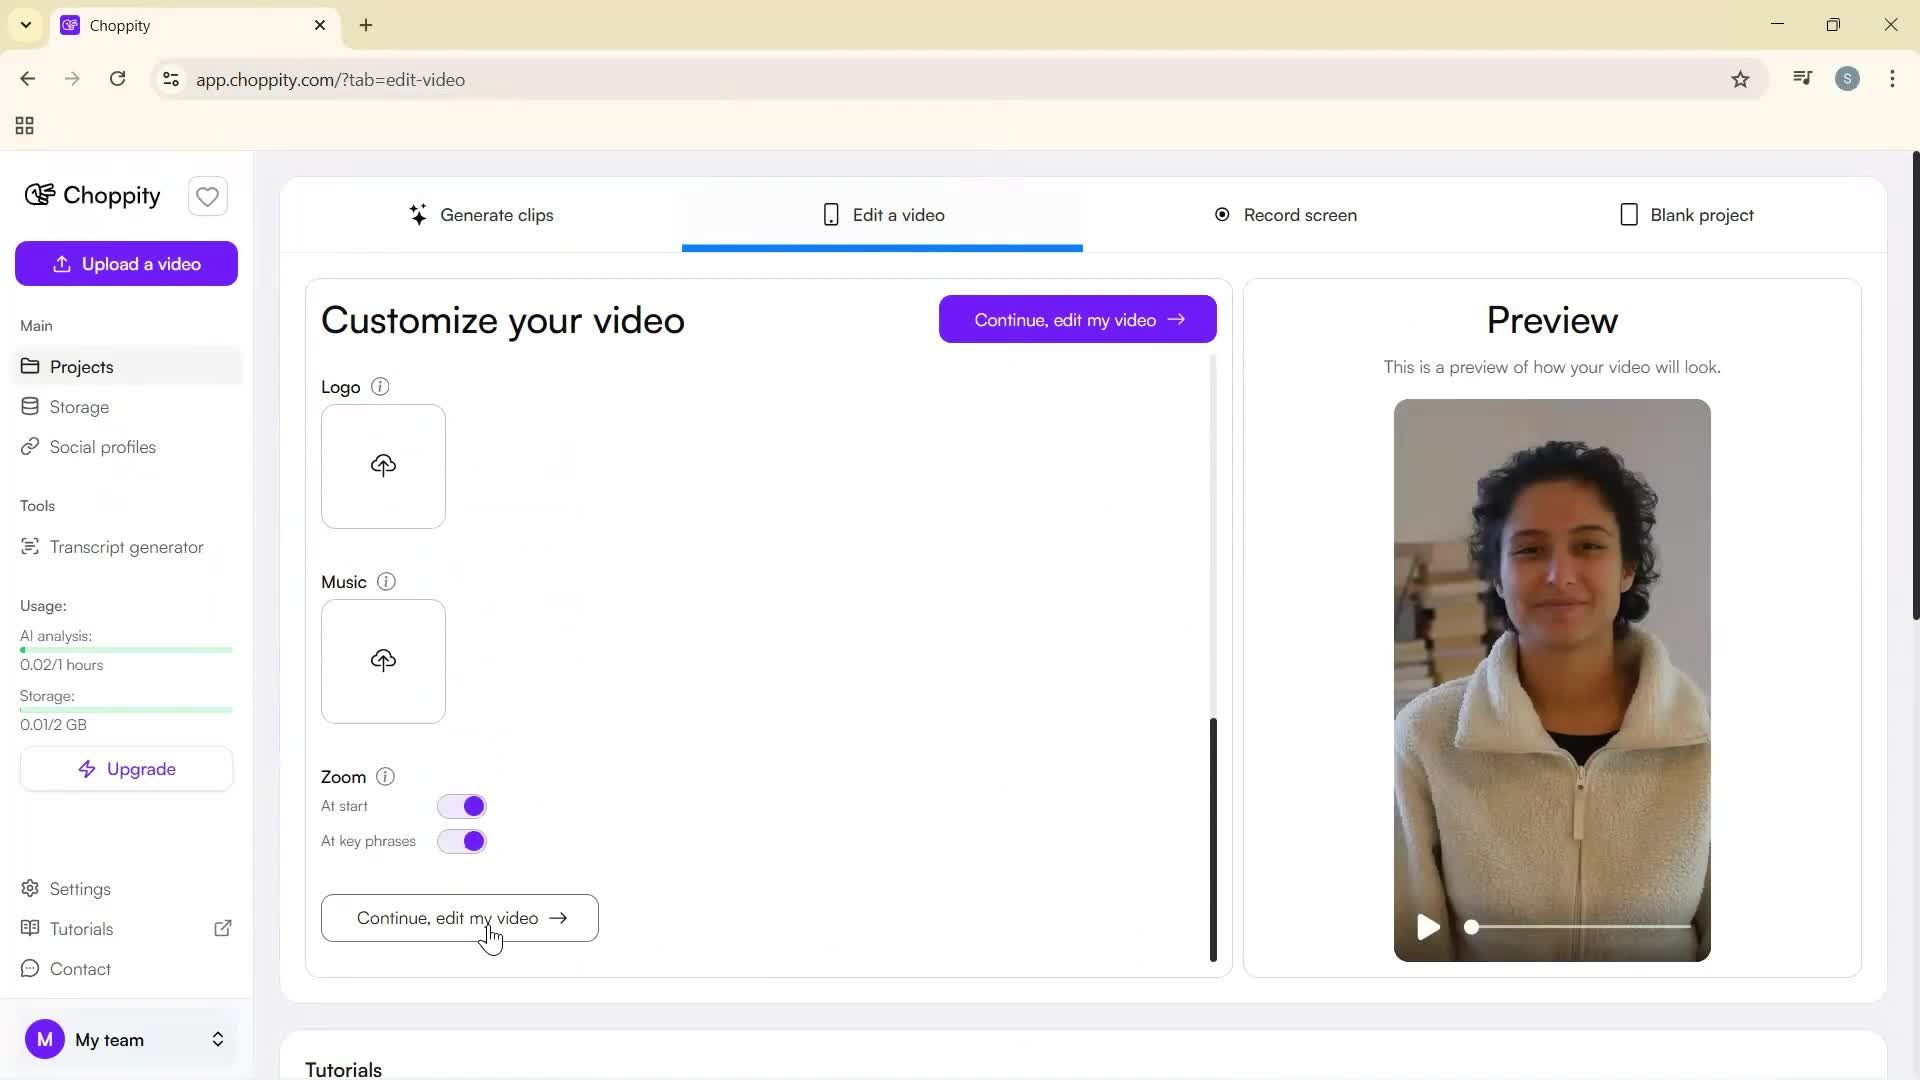Viewport: 1920px width, 1080px height.
Task: Click the Music upload area icon
Action: click(383, 660)
